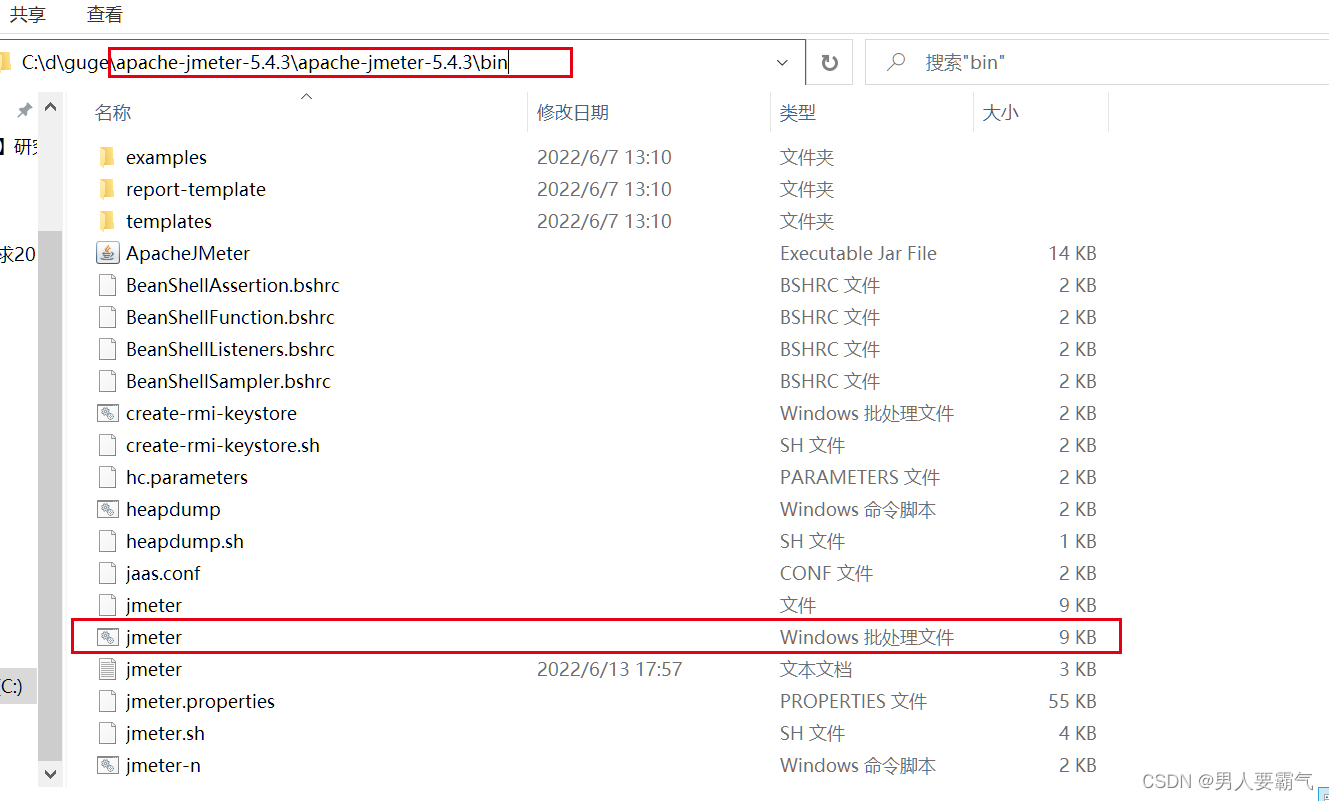
Task: Click the refresh button next to address bar
Action: (x=829, y=62)
